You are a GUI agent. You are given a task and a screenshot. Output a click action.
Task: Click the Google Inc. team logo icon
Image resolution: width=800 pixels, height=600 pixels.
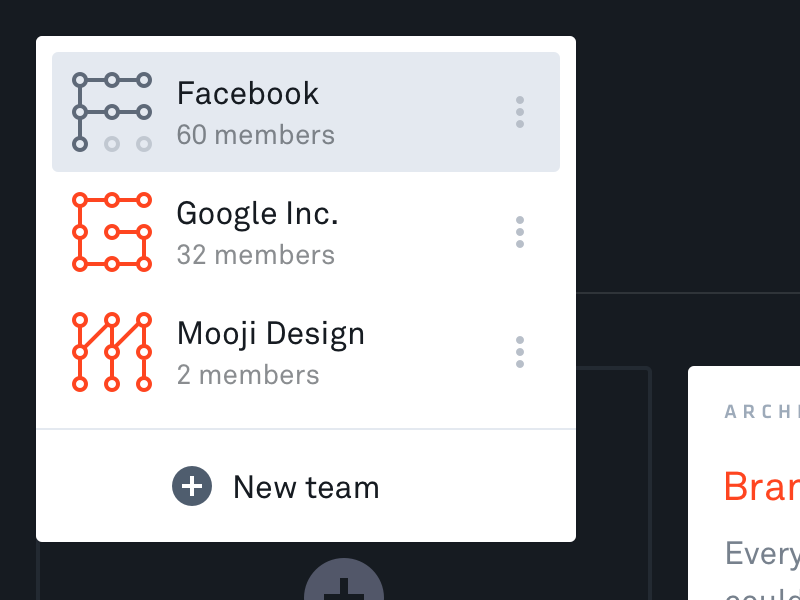point(112,232)
